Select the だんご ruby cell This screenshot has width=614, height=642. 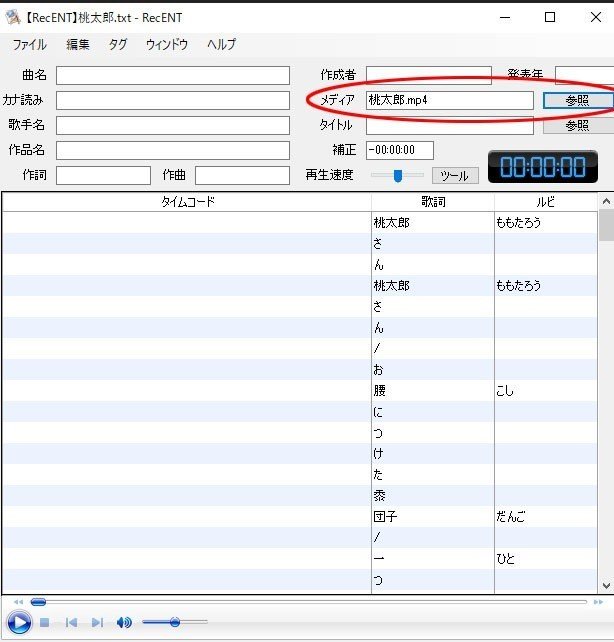point(546,517)
